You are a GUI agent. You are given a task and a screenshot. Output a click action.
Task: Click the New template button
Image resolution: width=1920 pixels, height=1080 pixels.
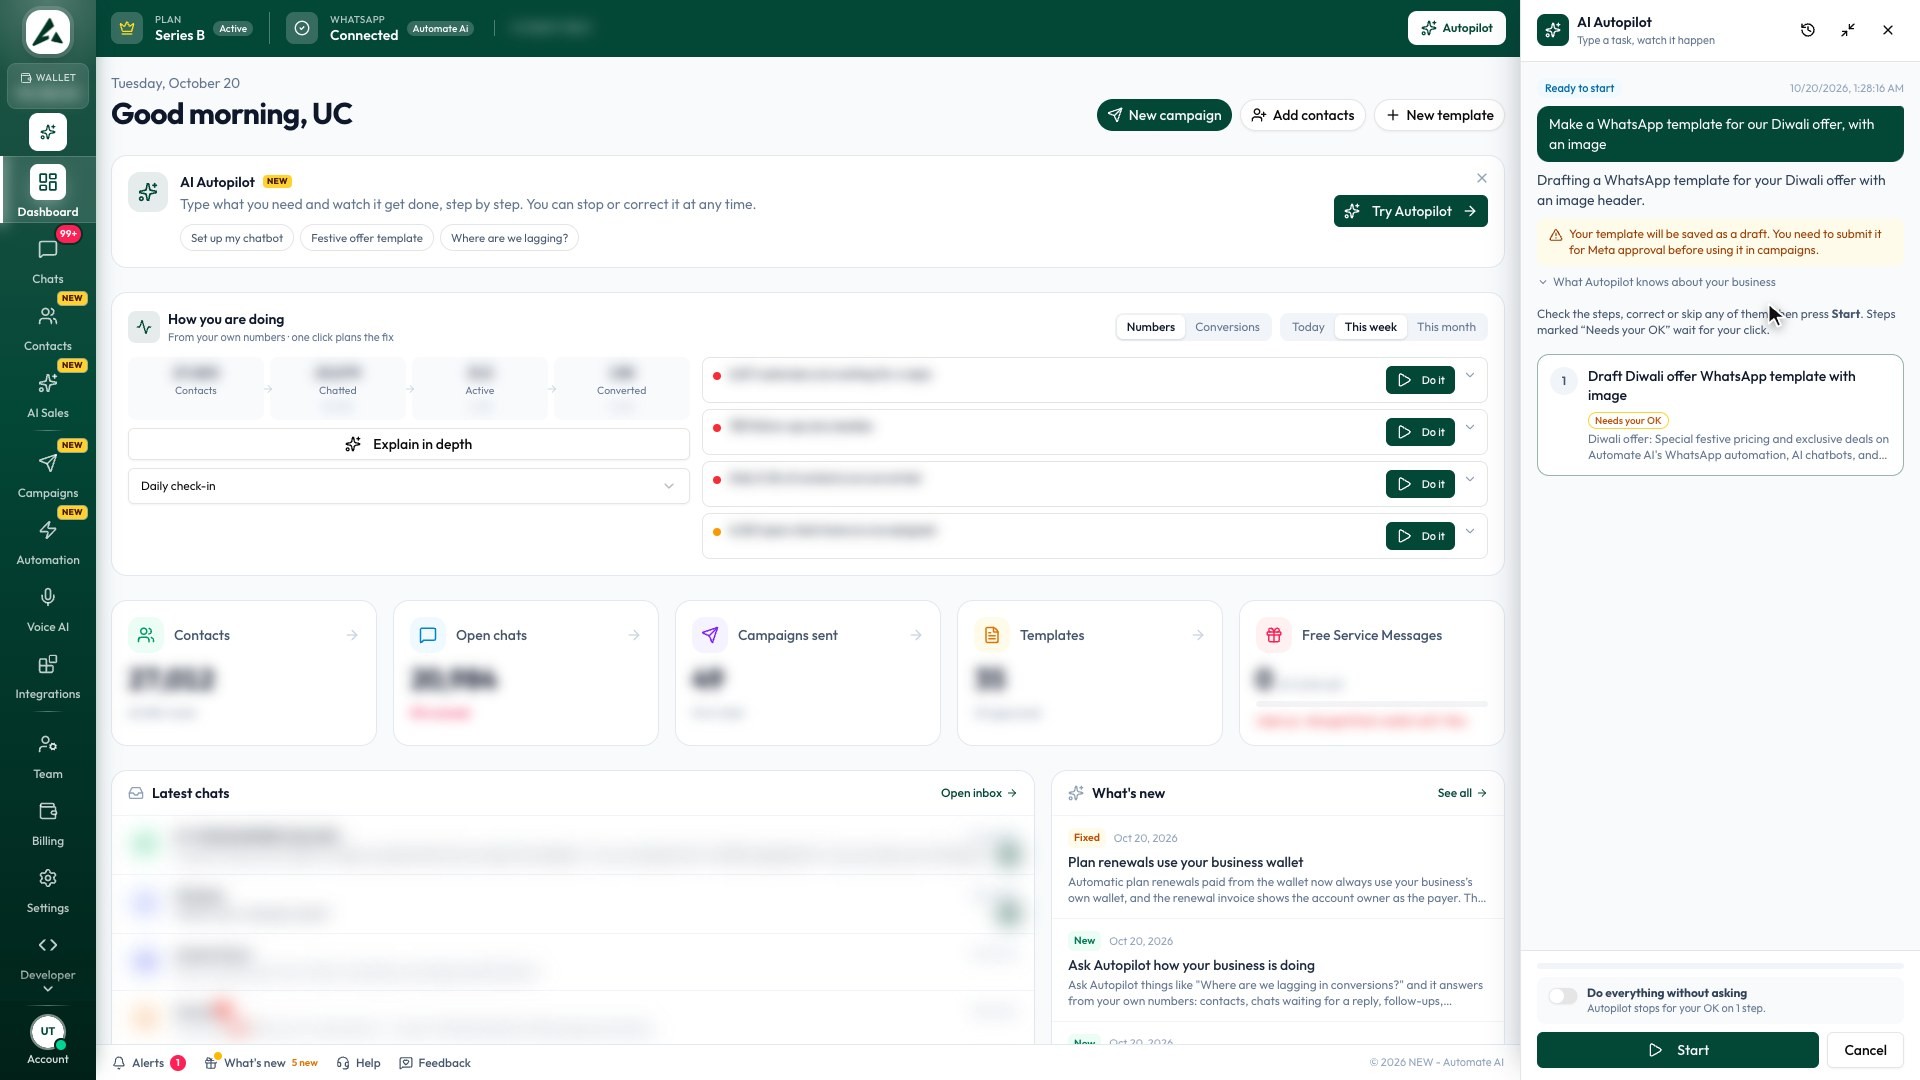pos(1439,115)
